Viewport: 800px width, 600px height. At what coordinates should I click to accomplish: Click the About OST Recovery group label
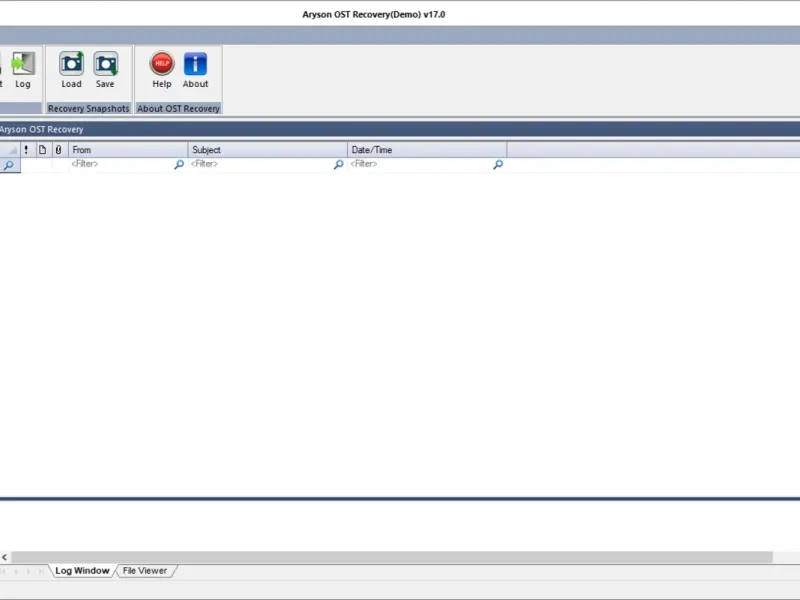[x=179, y=109]
